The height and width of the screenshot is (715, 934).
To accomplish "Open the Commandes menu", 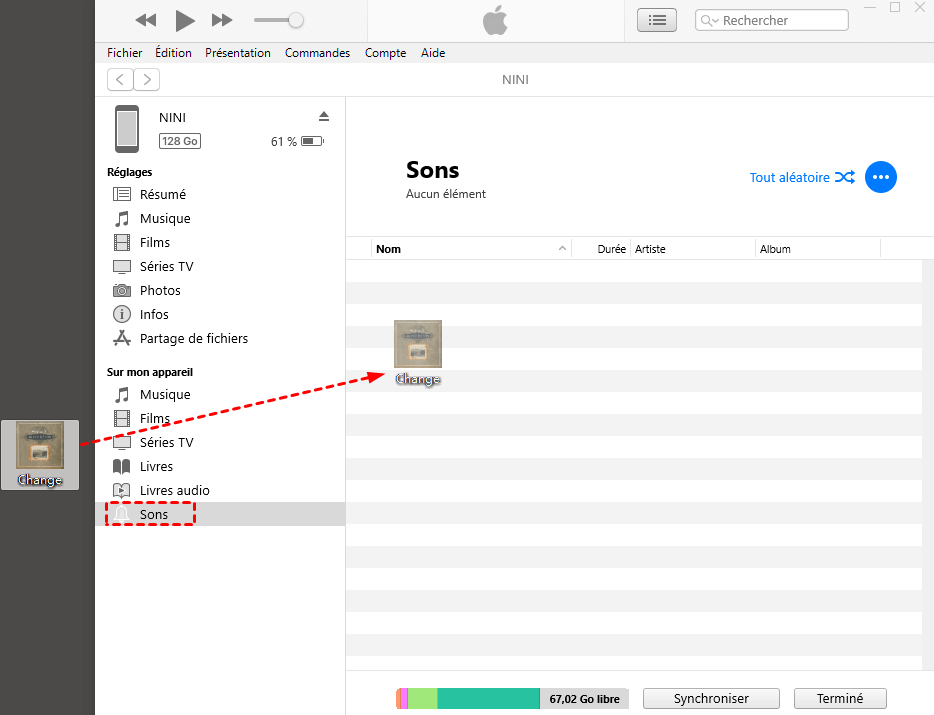I will [x=317, y=53].
